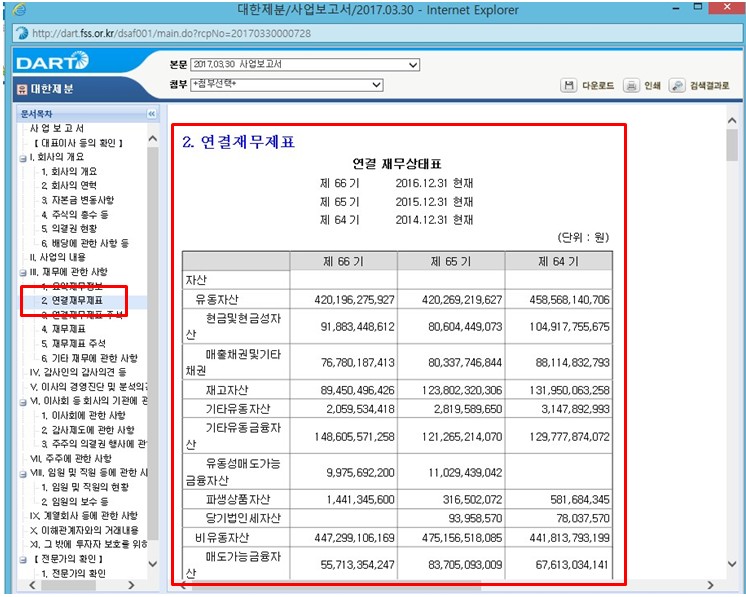746x597 pixels.
Task: Click the main content vertical scrollbar down arrow
Action: (732, 583)
